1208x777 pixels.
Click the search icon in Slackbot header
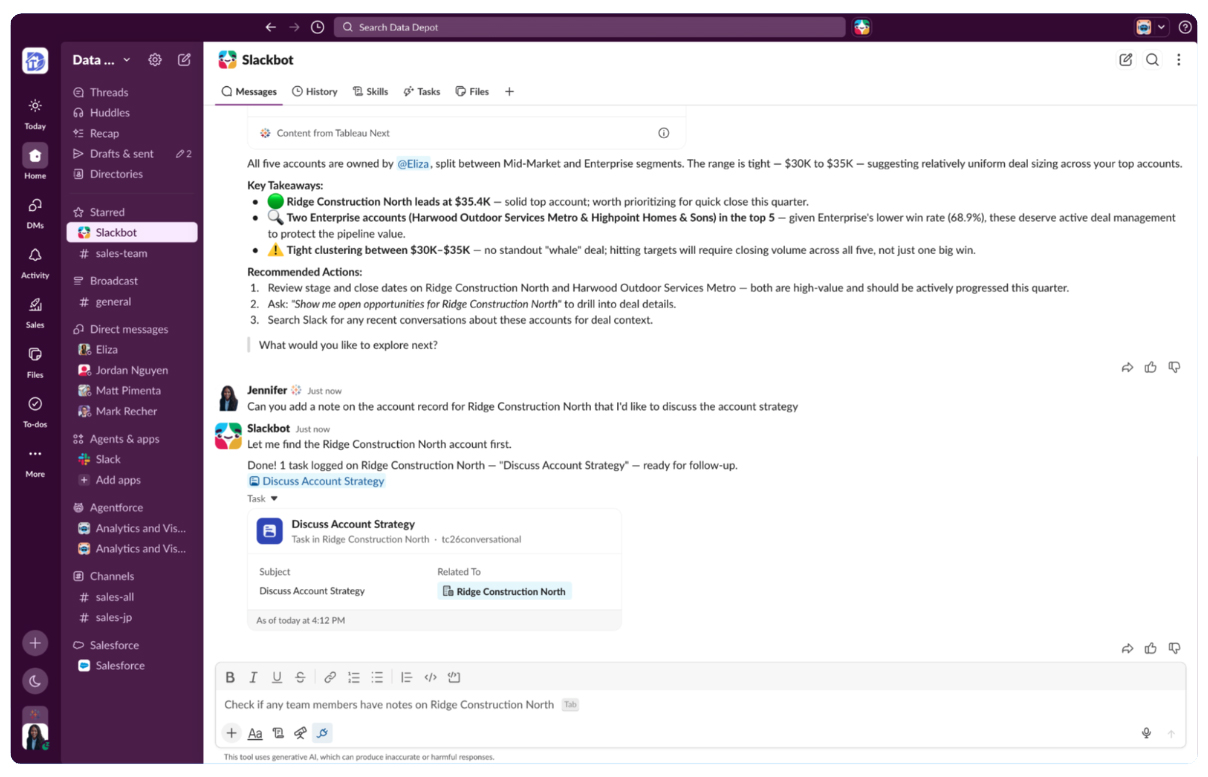click(x=1152, y=60)
